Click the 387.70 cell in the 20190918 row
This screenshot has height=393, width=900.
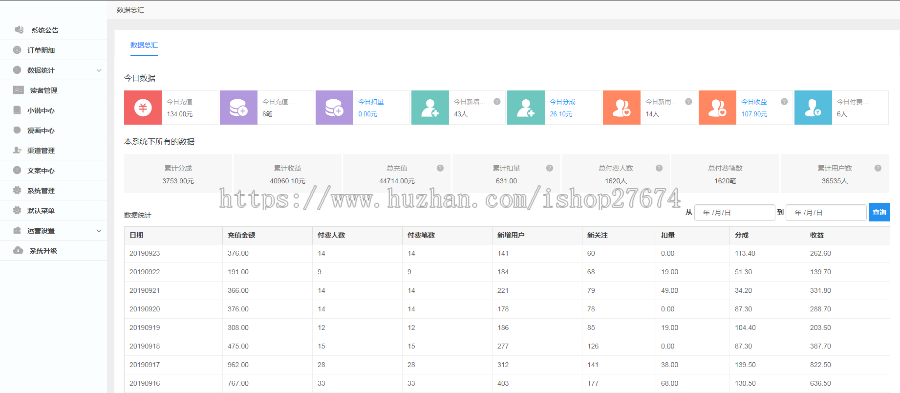click(820, 346)
